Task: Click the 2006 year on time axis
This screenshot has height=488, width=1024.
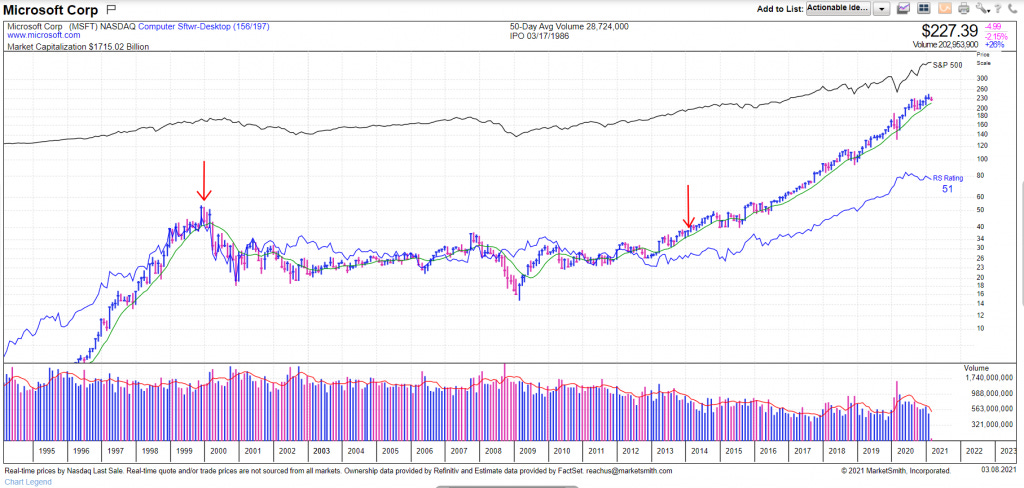Action: (424, 451)
